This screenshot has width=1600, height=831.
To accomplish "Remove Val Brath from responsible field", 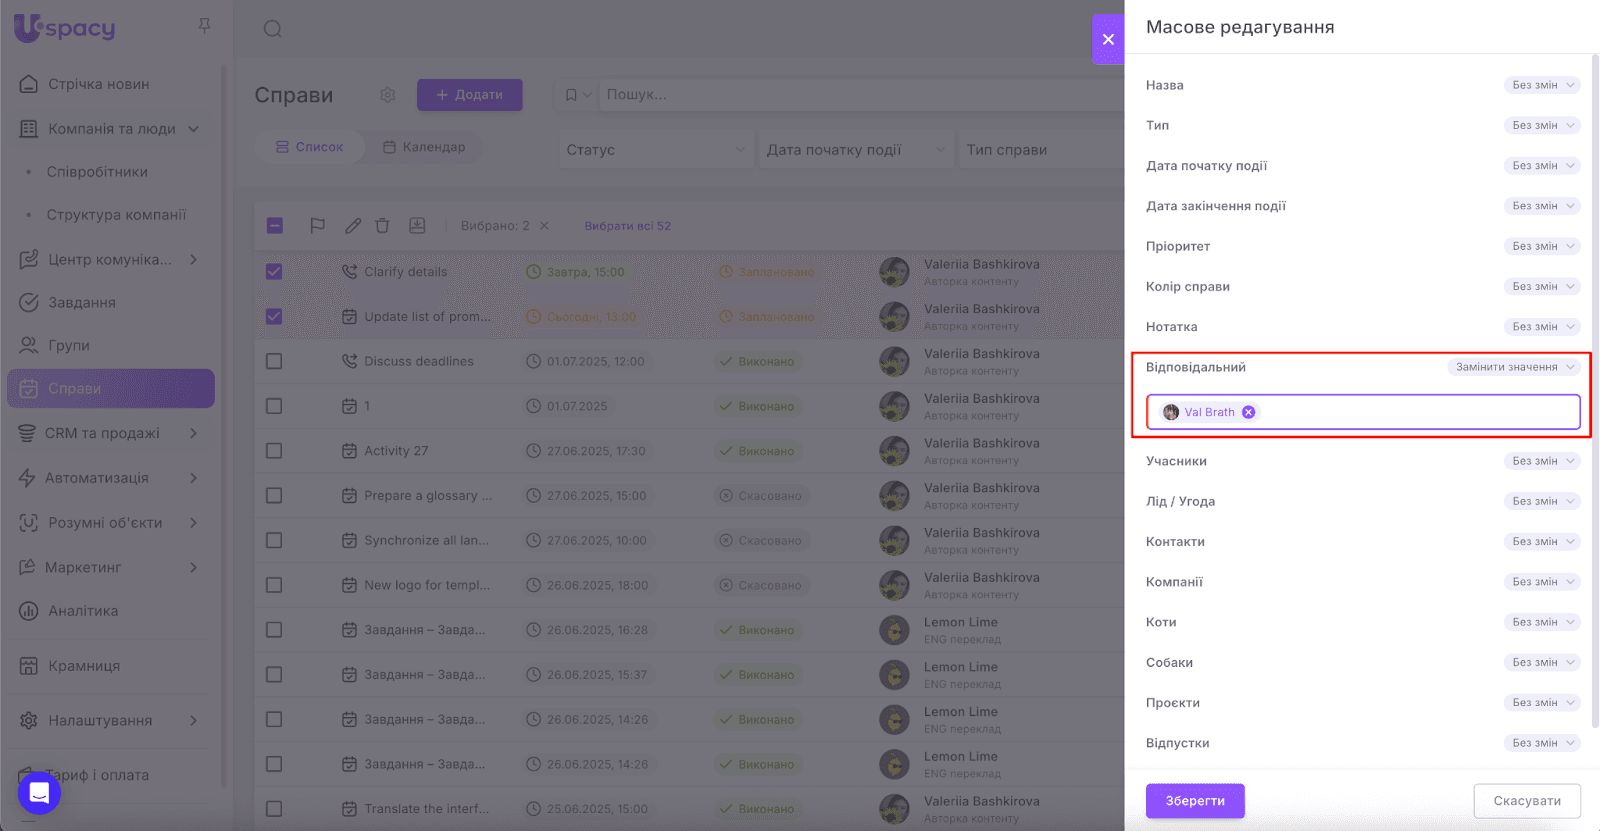I will 1249,412.
